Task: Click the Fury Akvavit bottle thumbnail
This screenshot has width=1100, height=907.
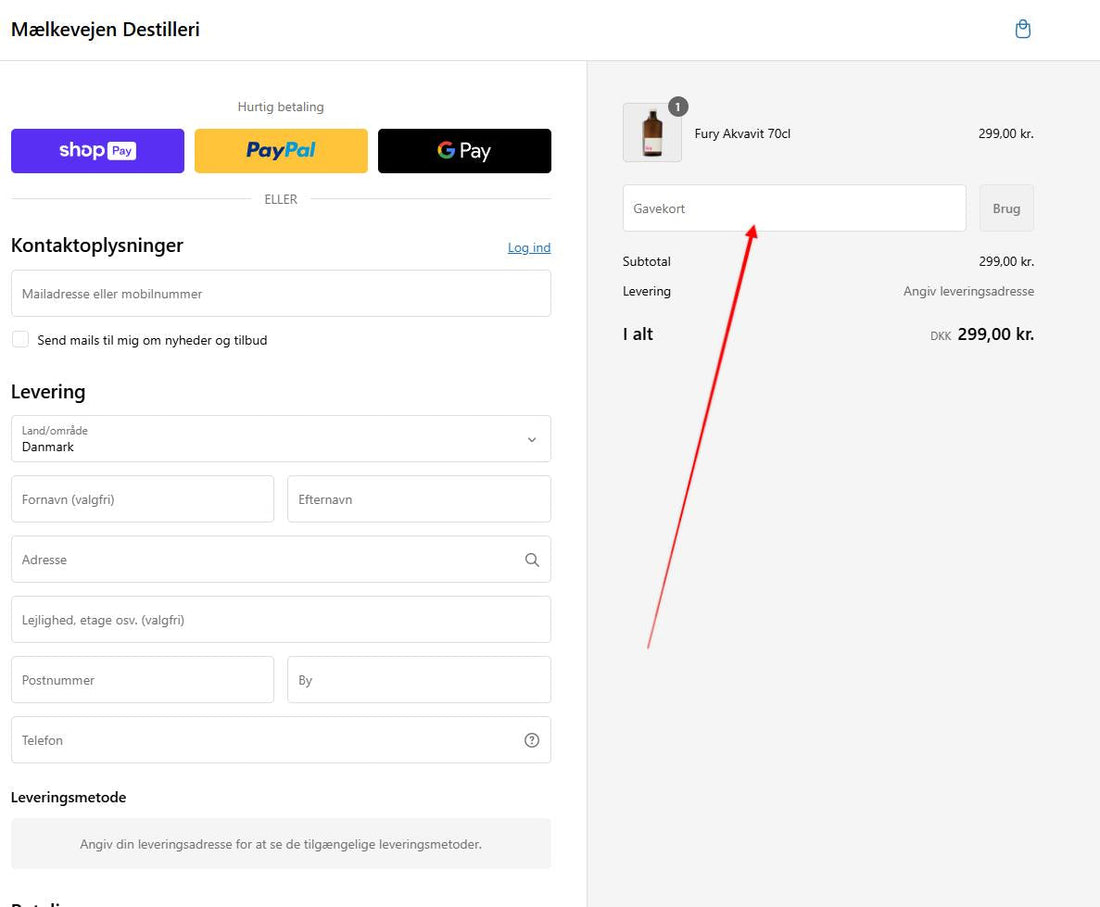Action: (652, 133)
